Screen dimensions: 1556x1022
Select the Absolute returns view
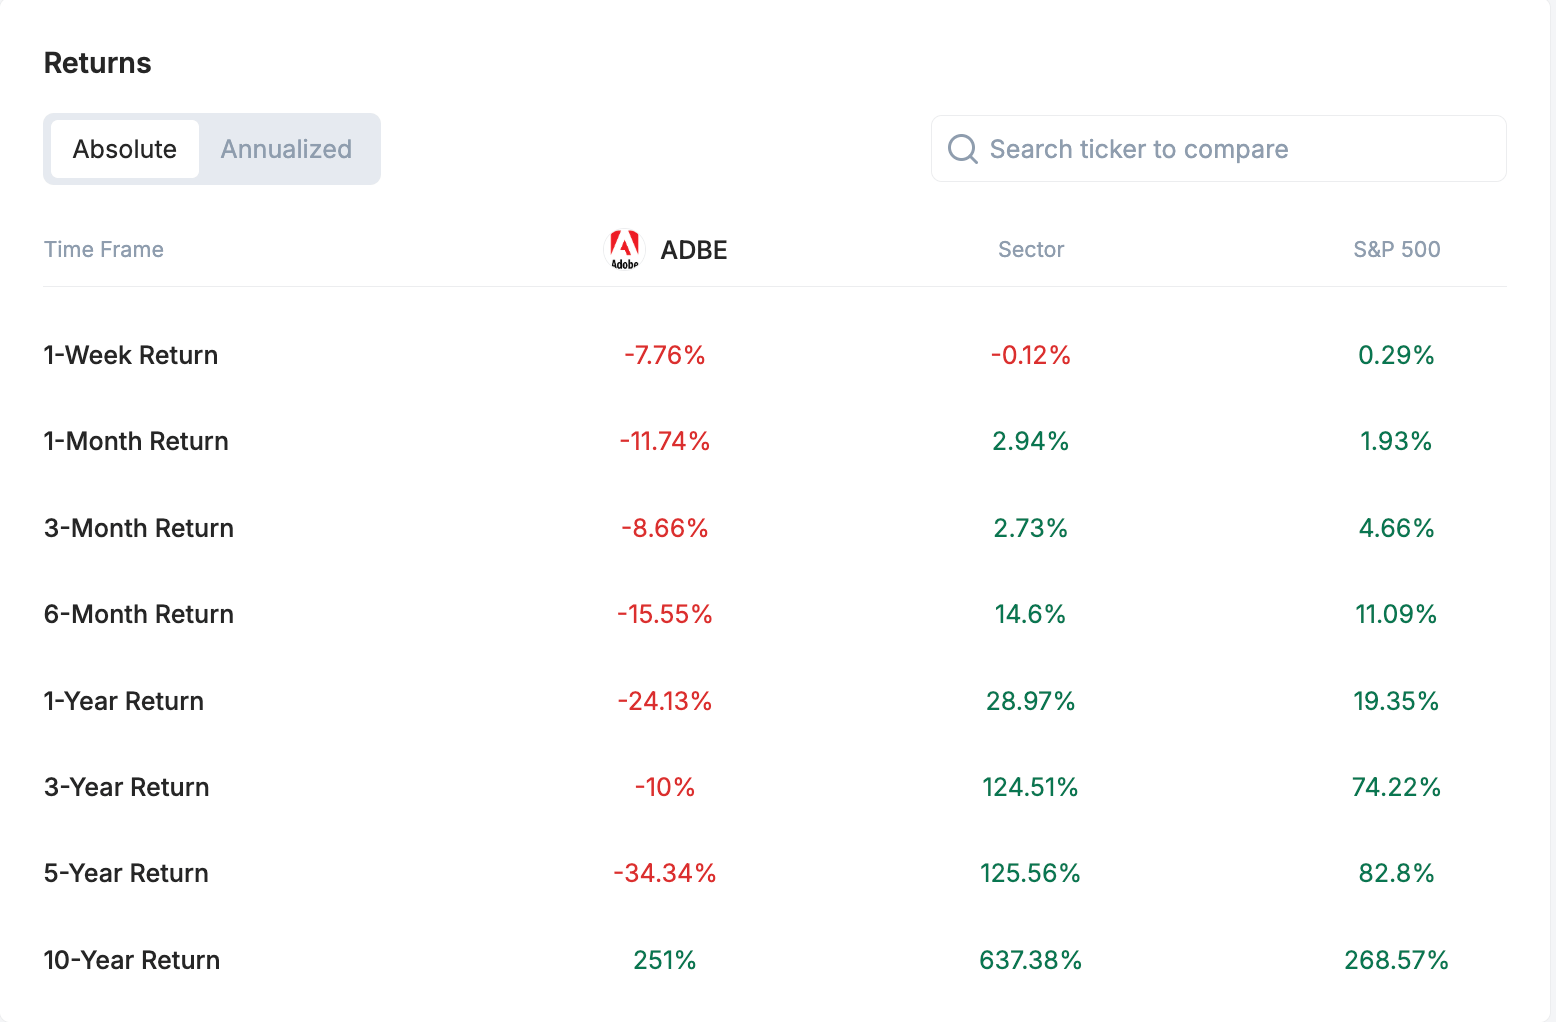(124, 148)
